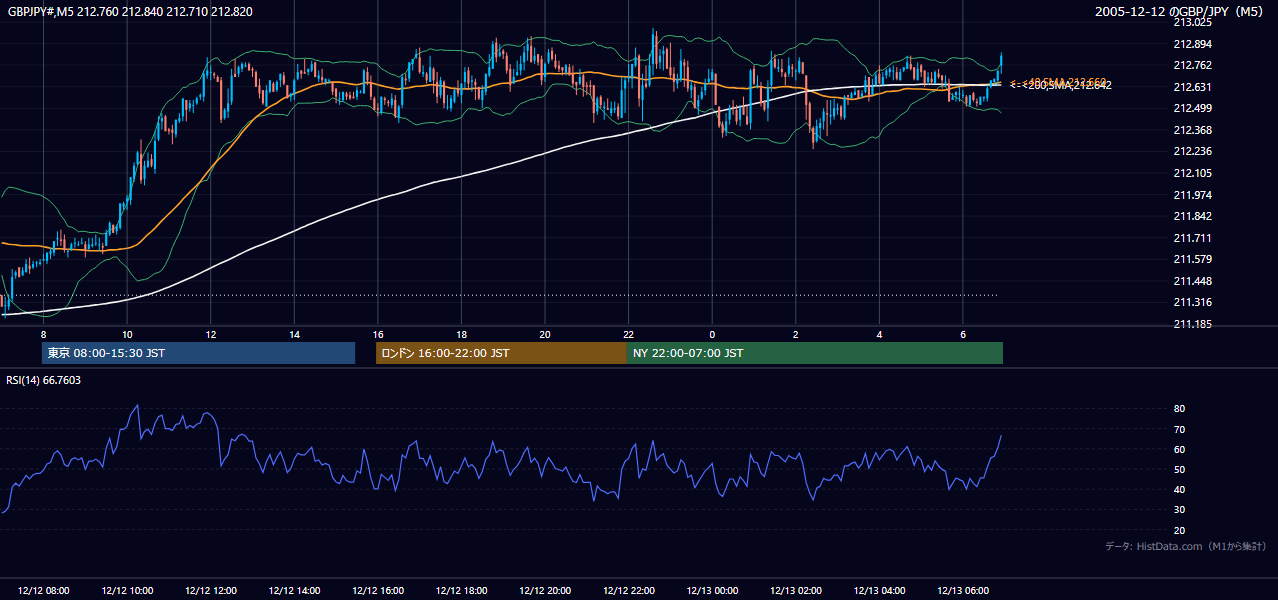This screenshot has width=1278, height=600.
Task: Click the price axis value 212.499
Action: [1192, 108]
